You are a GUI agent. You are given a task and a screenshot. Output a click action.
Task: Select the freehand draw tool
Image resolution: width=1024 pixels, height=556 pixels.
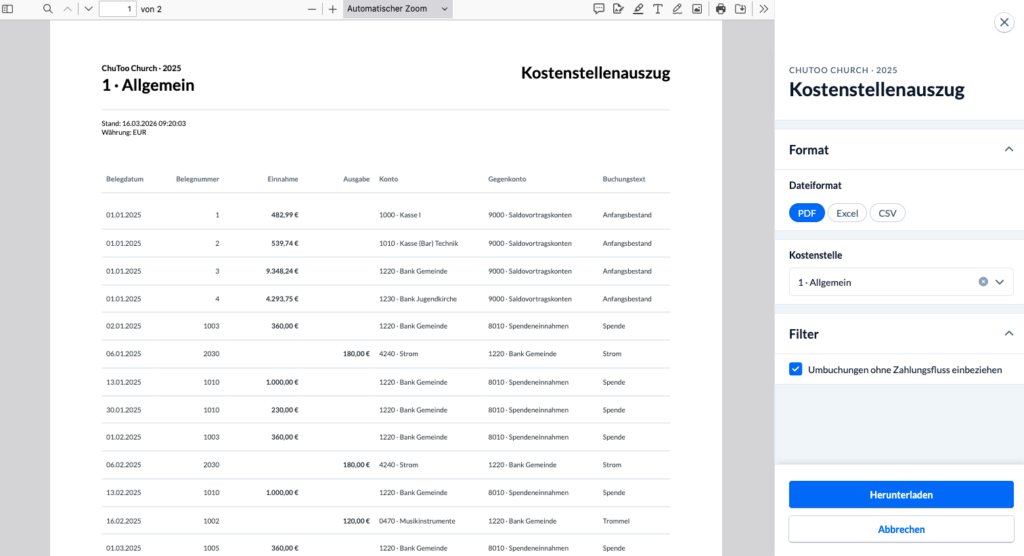pyautogui.click(x=677, y=9)
